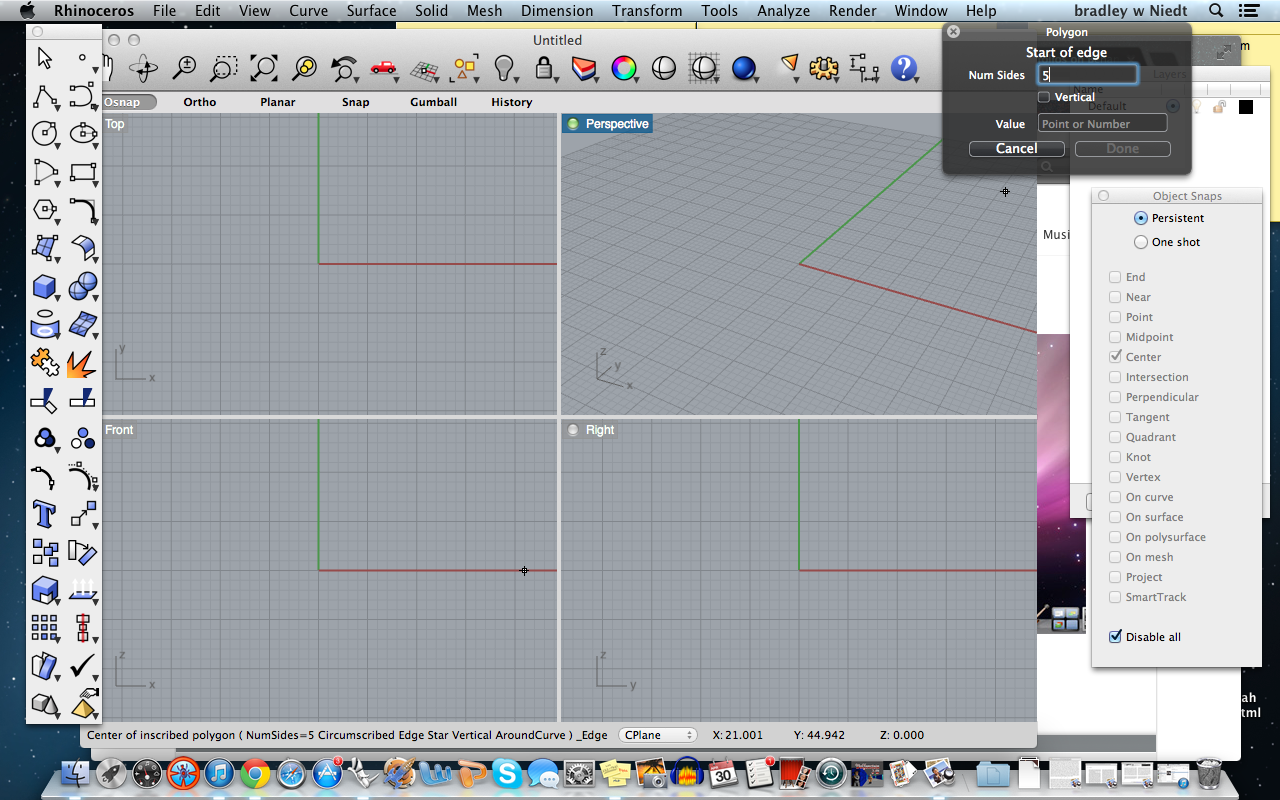Expand the color wheel properties flyout
This screenshot has height=800, width=1280.
tap(637, 80)
